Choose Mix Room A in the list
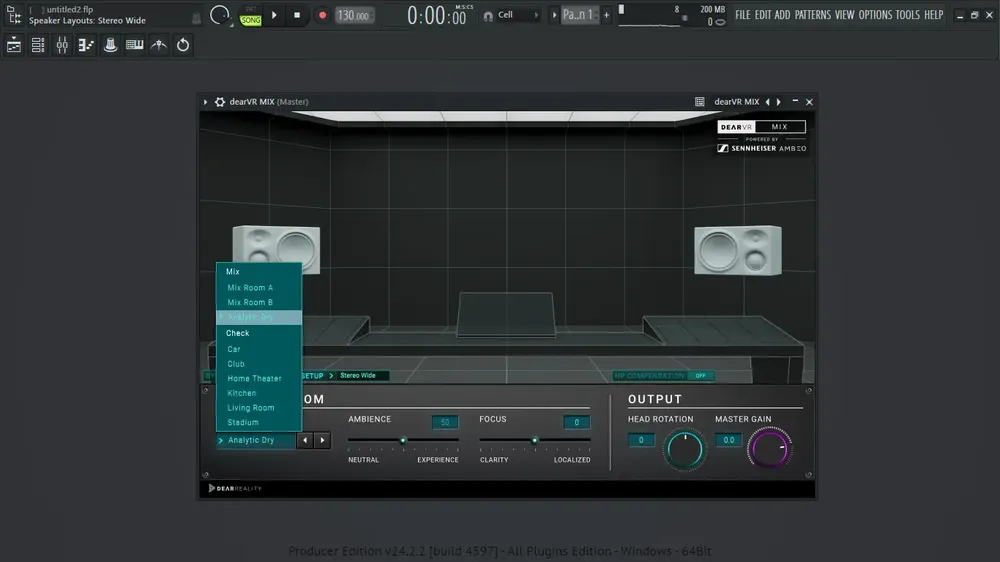This screenshot has height=562, width=1000. pos(250,288)
